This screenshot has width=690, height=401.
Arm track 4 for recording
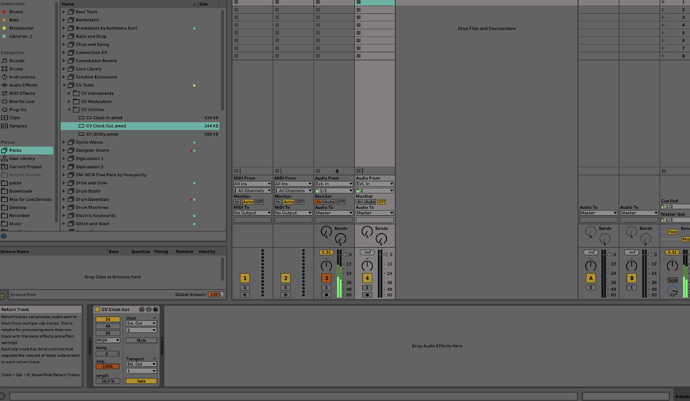(x=367, y=295)
